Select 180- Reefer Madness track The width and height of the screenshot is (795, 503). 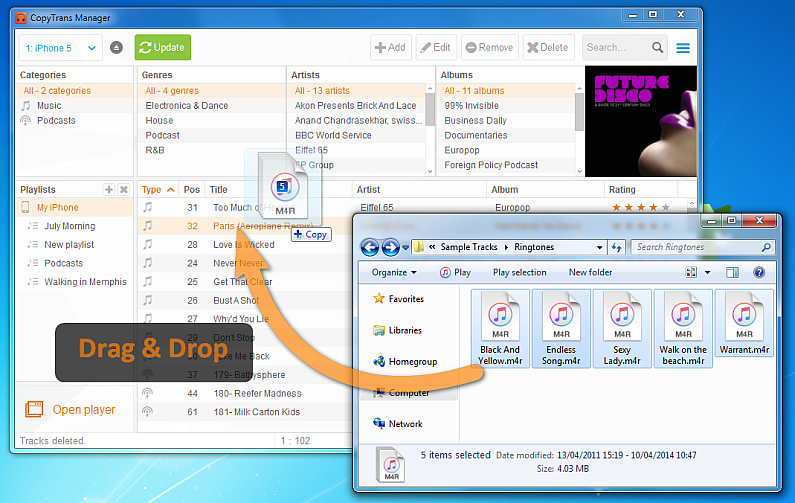(x=245, y=393)
